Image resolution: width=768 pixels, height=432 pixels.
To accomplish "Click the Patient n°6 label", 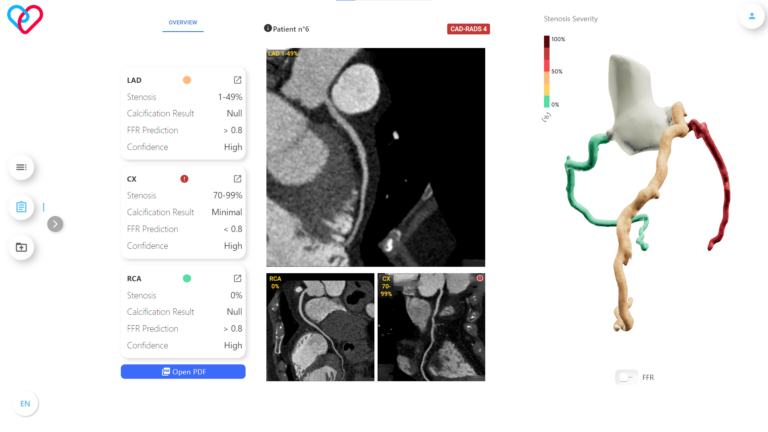I will [291, 29].
